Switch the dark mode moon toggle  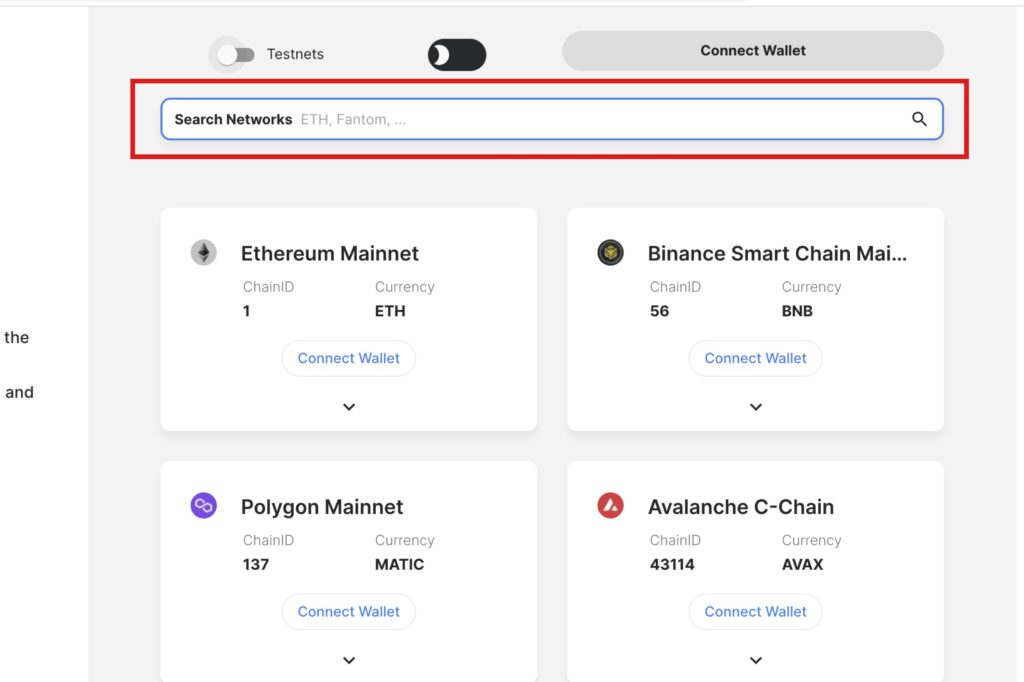[x=456, y=55]
